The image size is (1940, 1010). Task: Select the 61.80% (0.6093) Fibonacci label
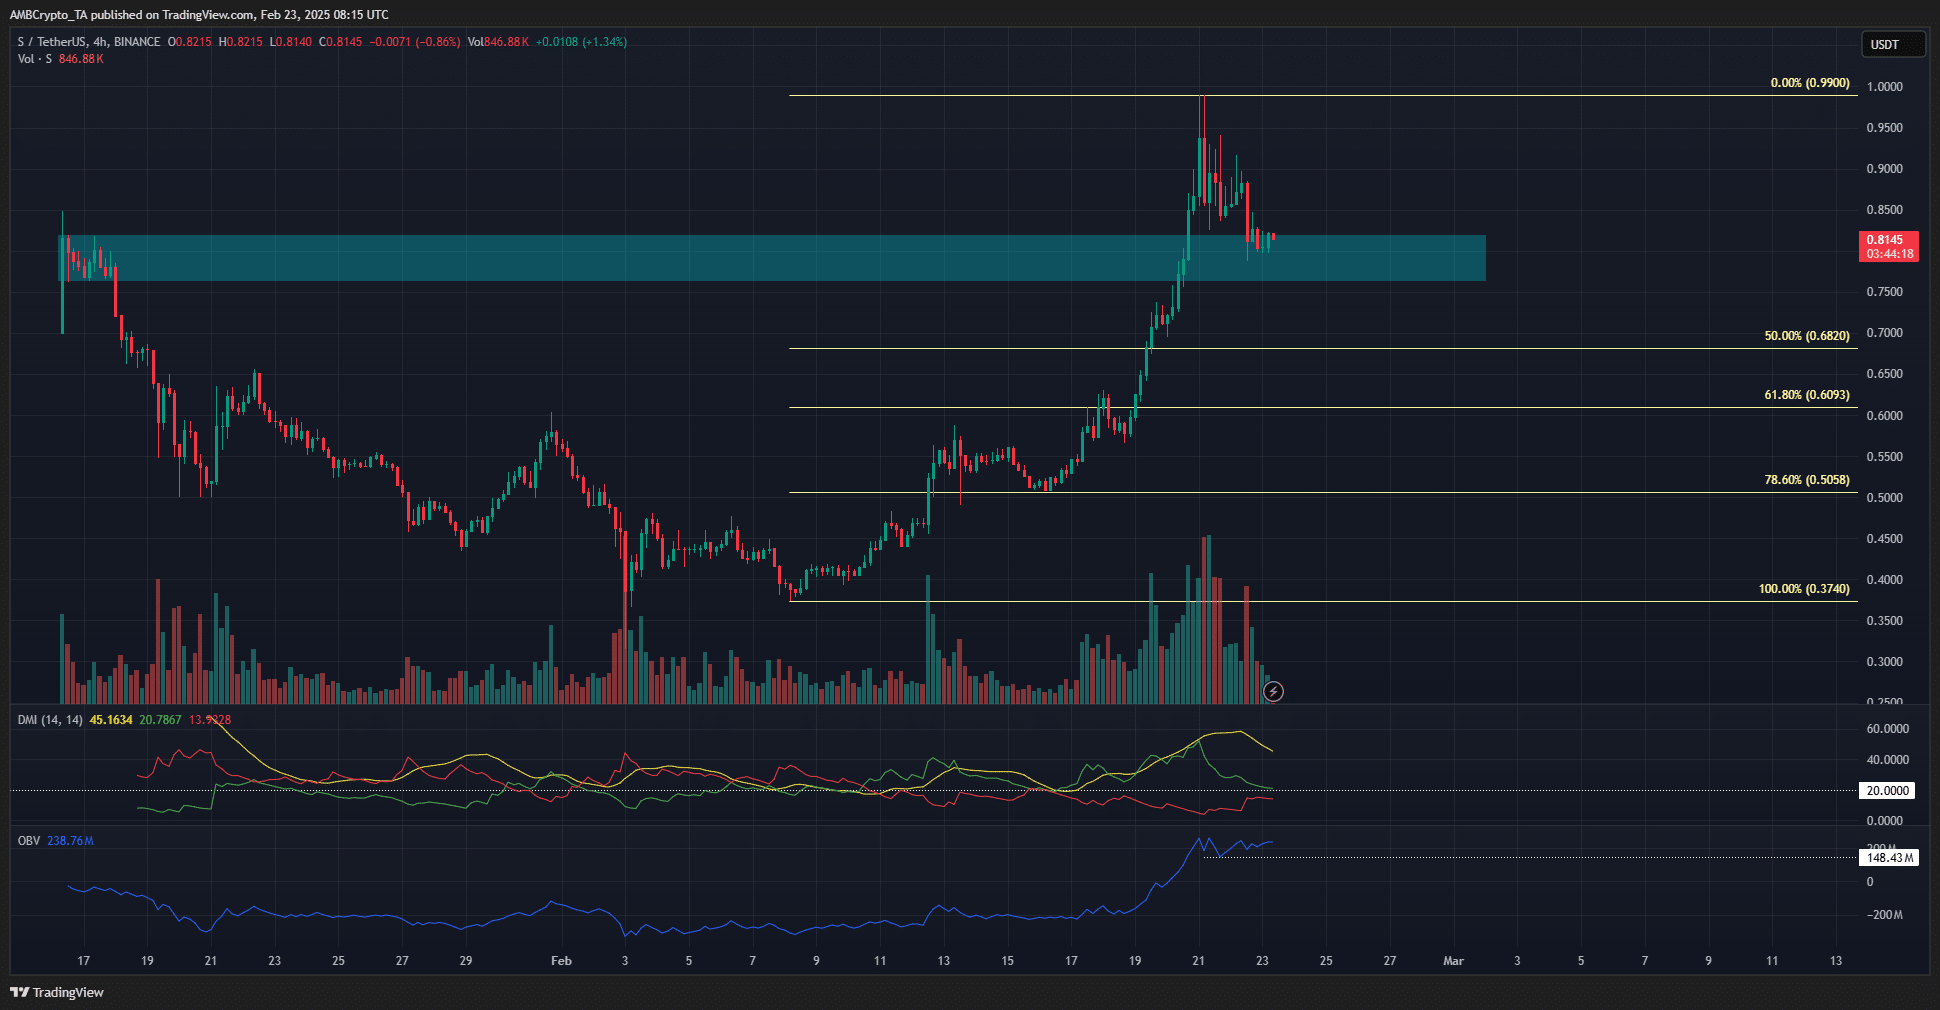click(x=1807, y=395)
